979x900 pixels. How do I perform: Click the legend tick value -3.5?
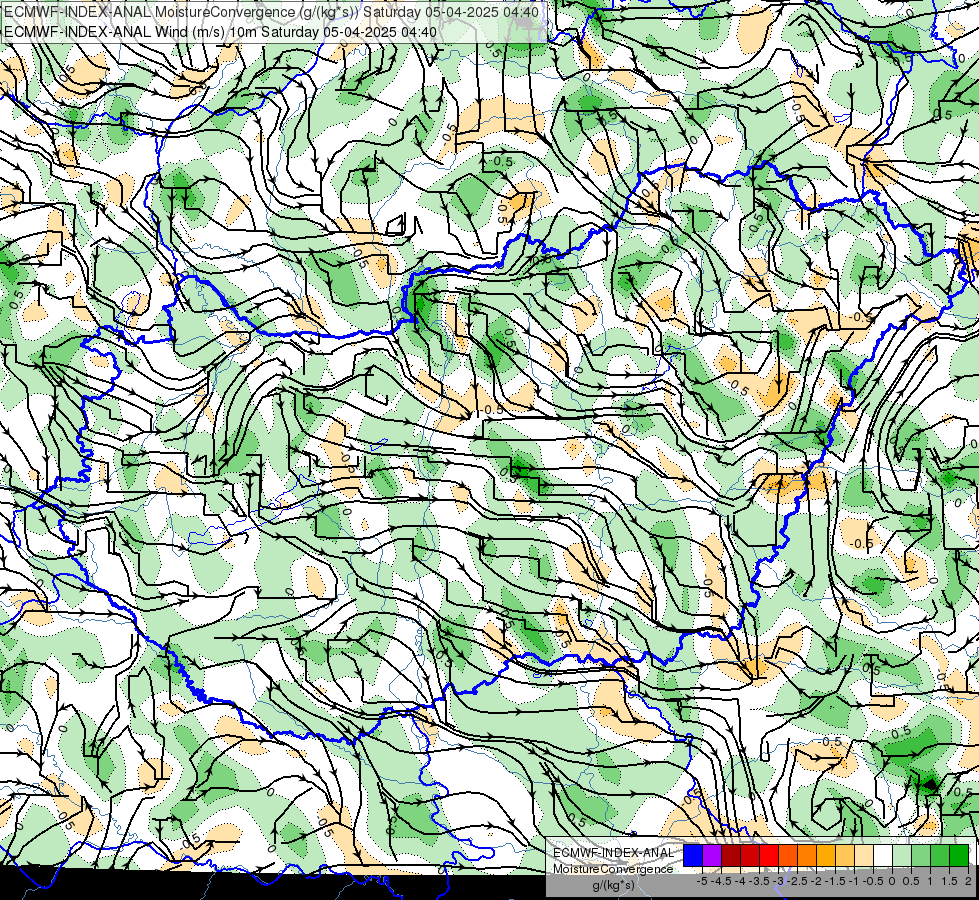[x=760, y=881]
